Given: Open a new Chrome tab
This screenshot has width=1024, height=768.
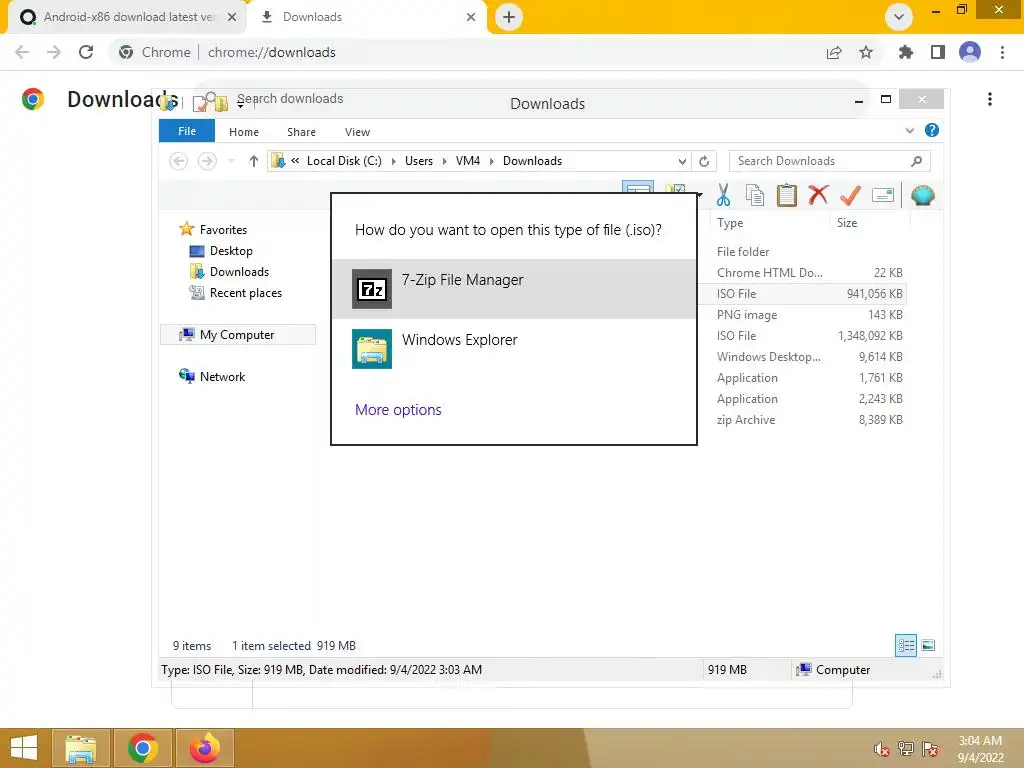Looking at the screenshot, I should pos(509,17).
